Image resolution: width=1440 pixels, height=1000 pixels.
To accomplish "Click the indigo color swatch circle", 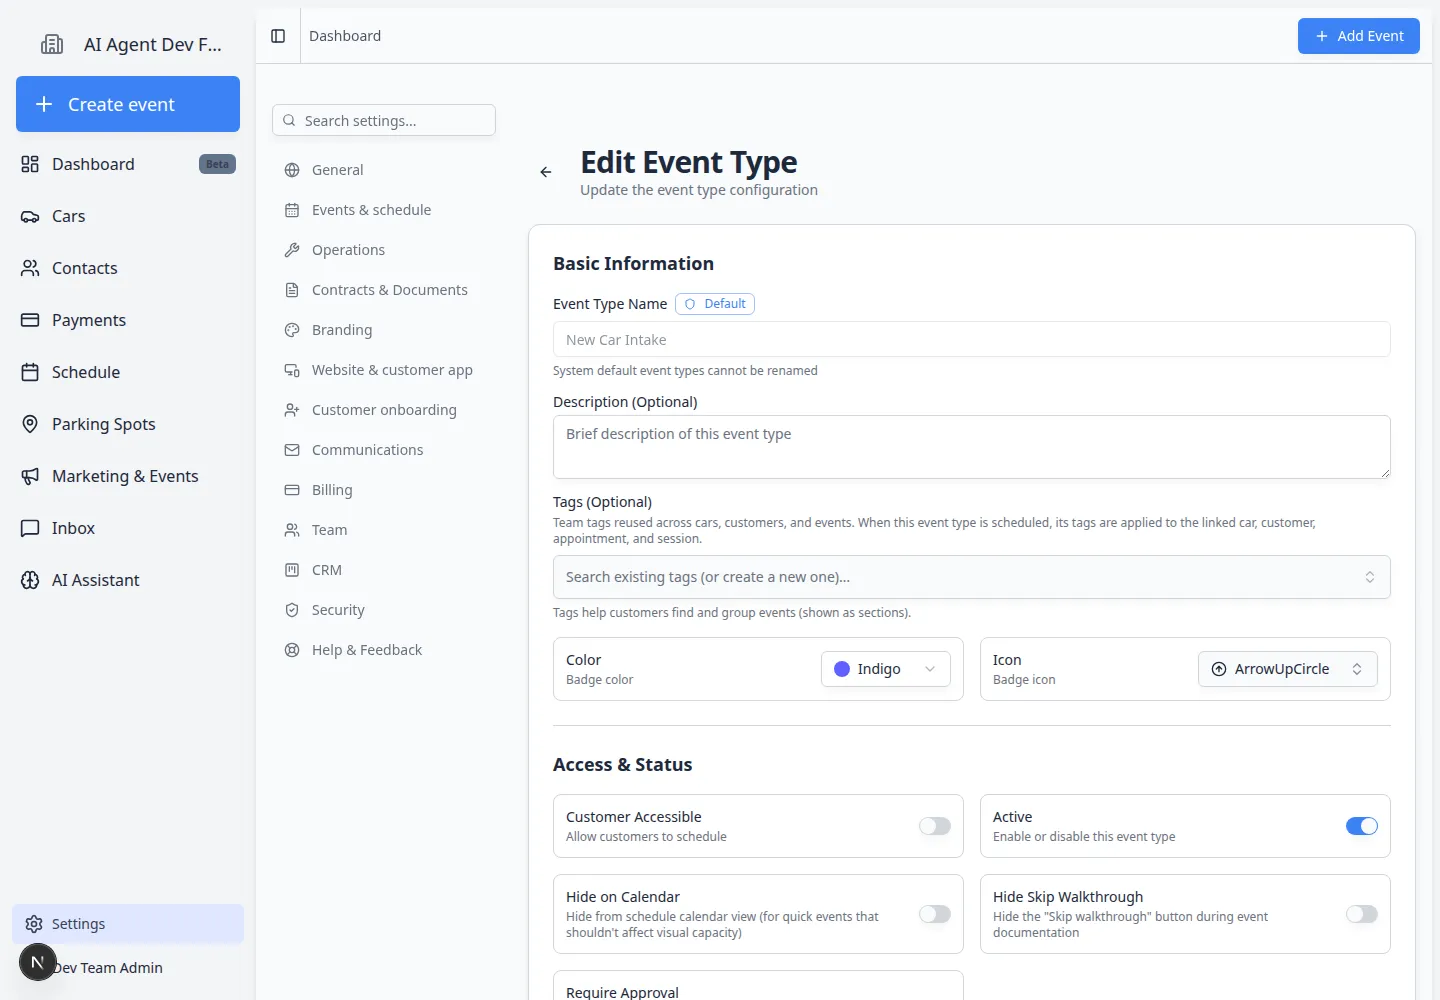I will 842,669.
